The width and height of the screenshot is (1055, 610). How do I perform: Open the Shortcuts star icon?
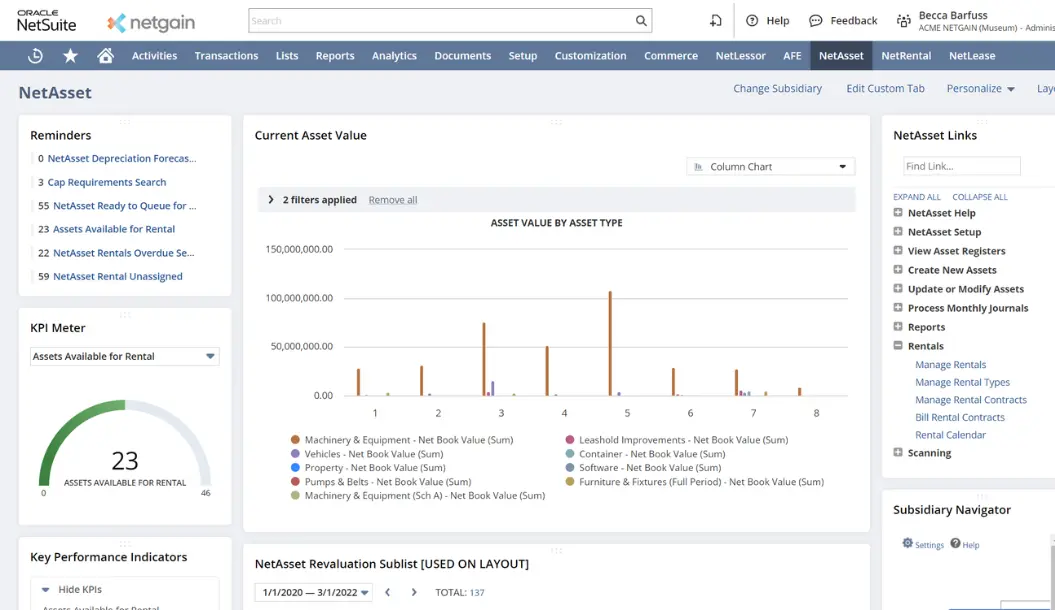[x=70, y=56]
